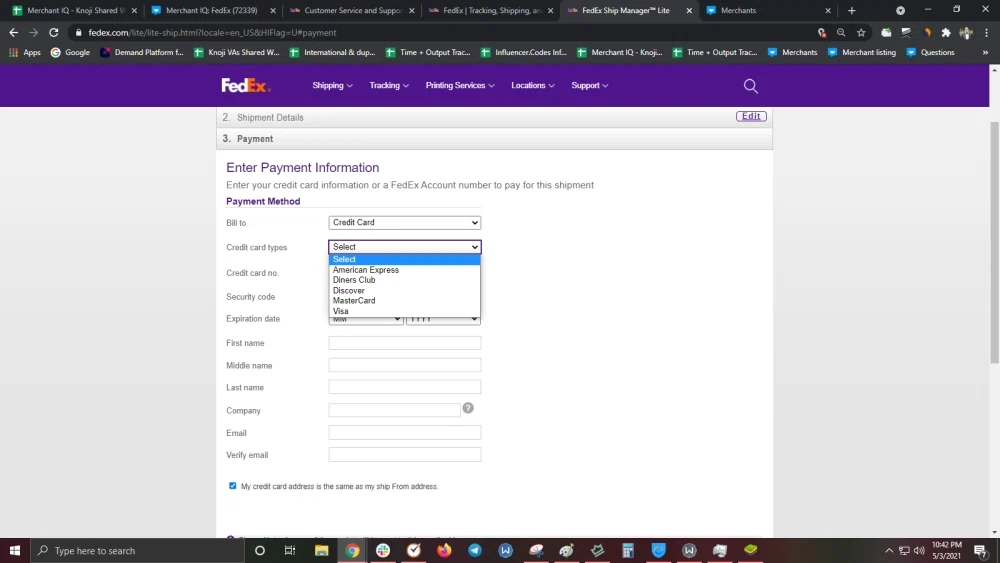Viewport: 1000px width, 563px height.
Task: Uncheck credit card address same as ship From
Action: click(x=233, y=486)
